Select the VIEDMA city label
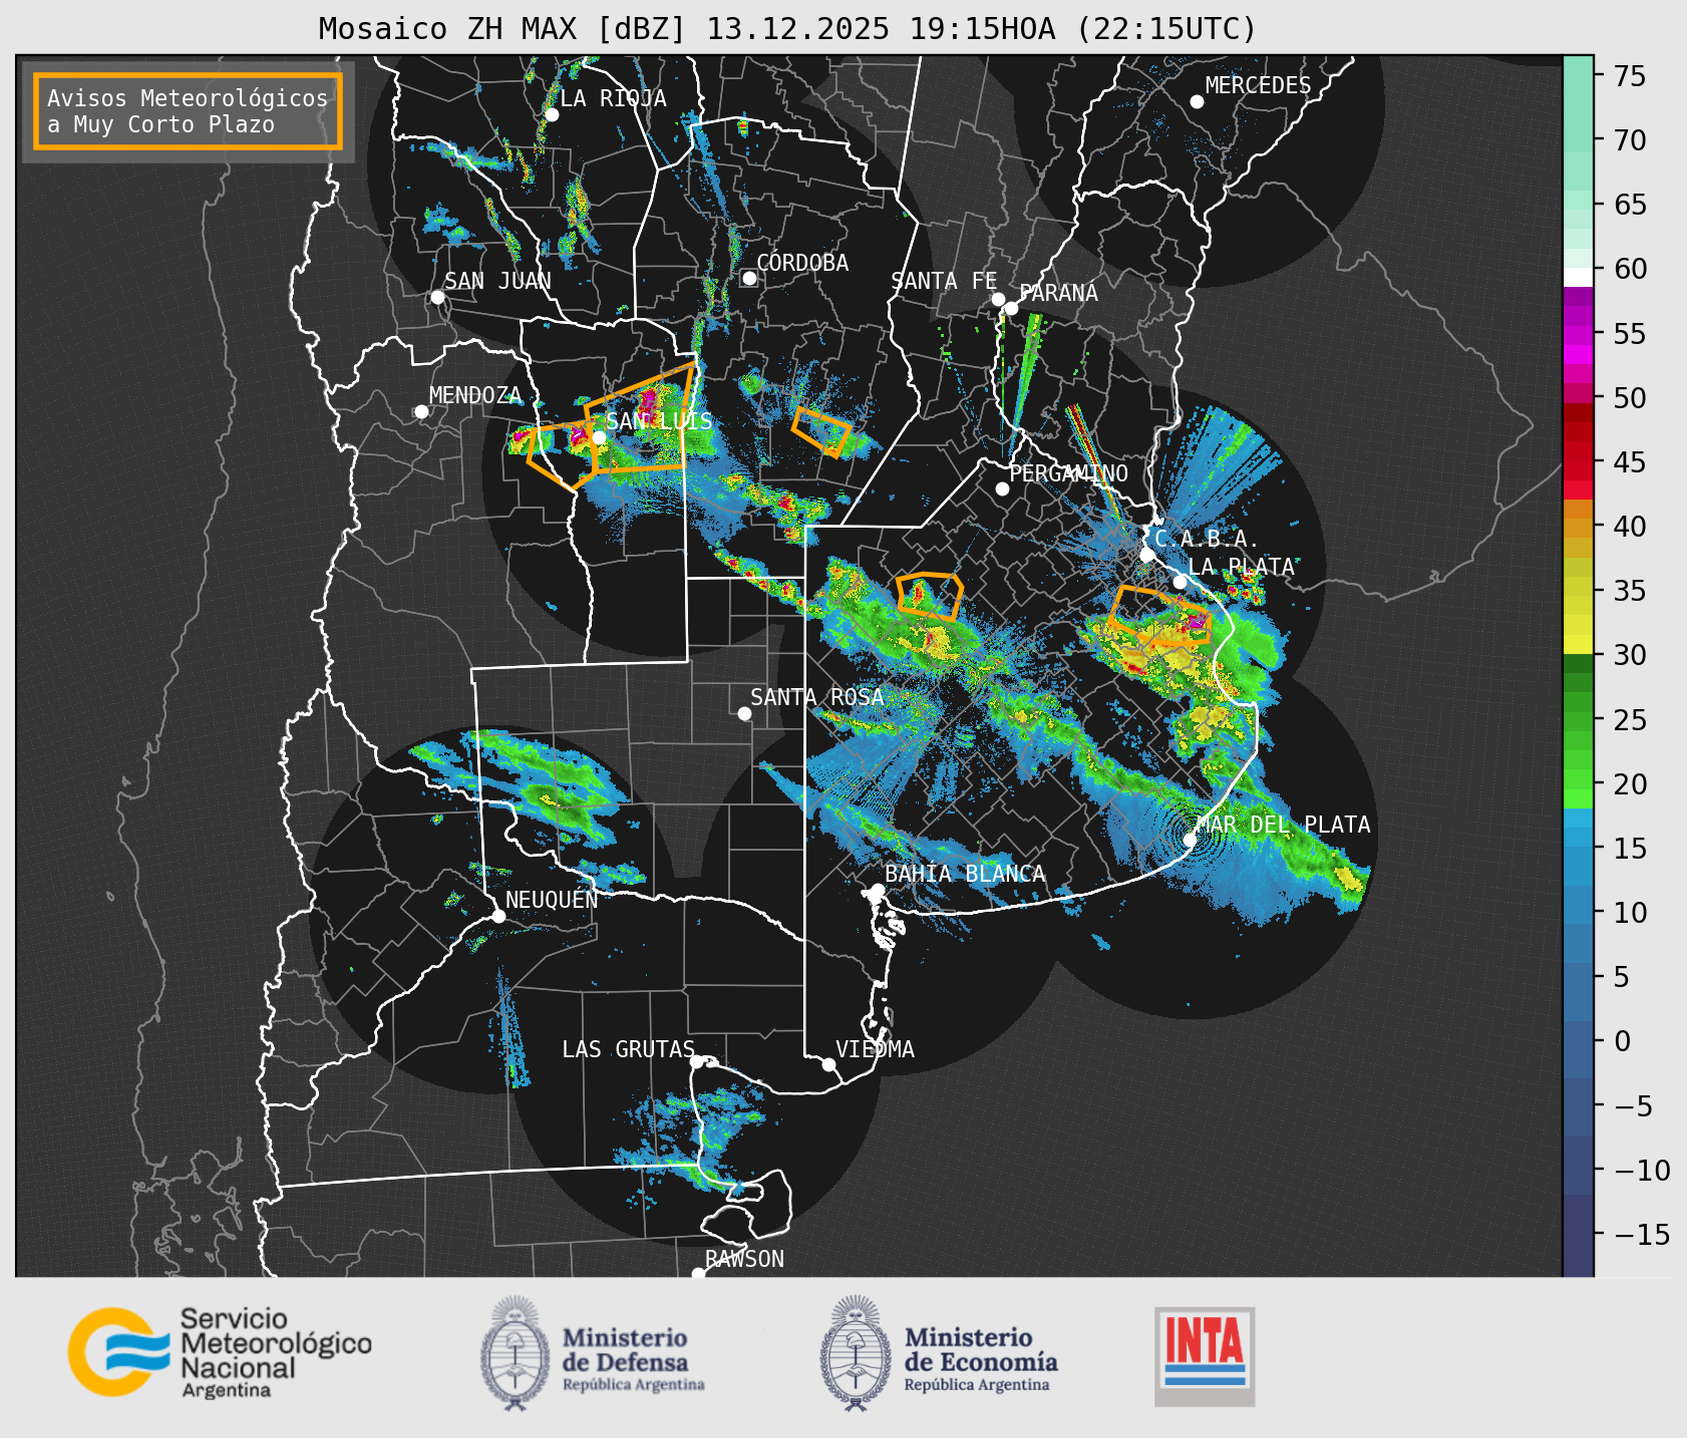The image size is (1687, 1438). [x=875, y=1049]
